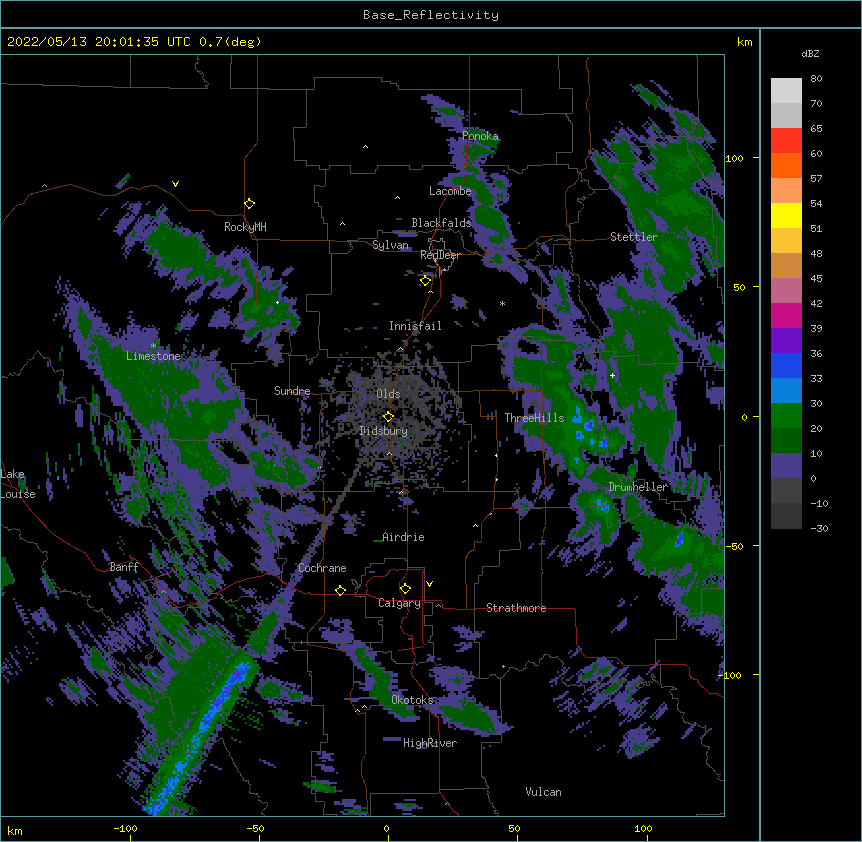This screenshot has width=862, height=842.
Task: Click the Sundre label
Action: point(292,391)
